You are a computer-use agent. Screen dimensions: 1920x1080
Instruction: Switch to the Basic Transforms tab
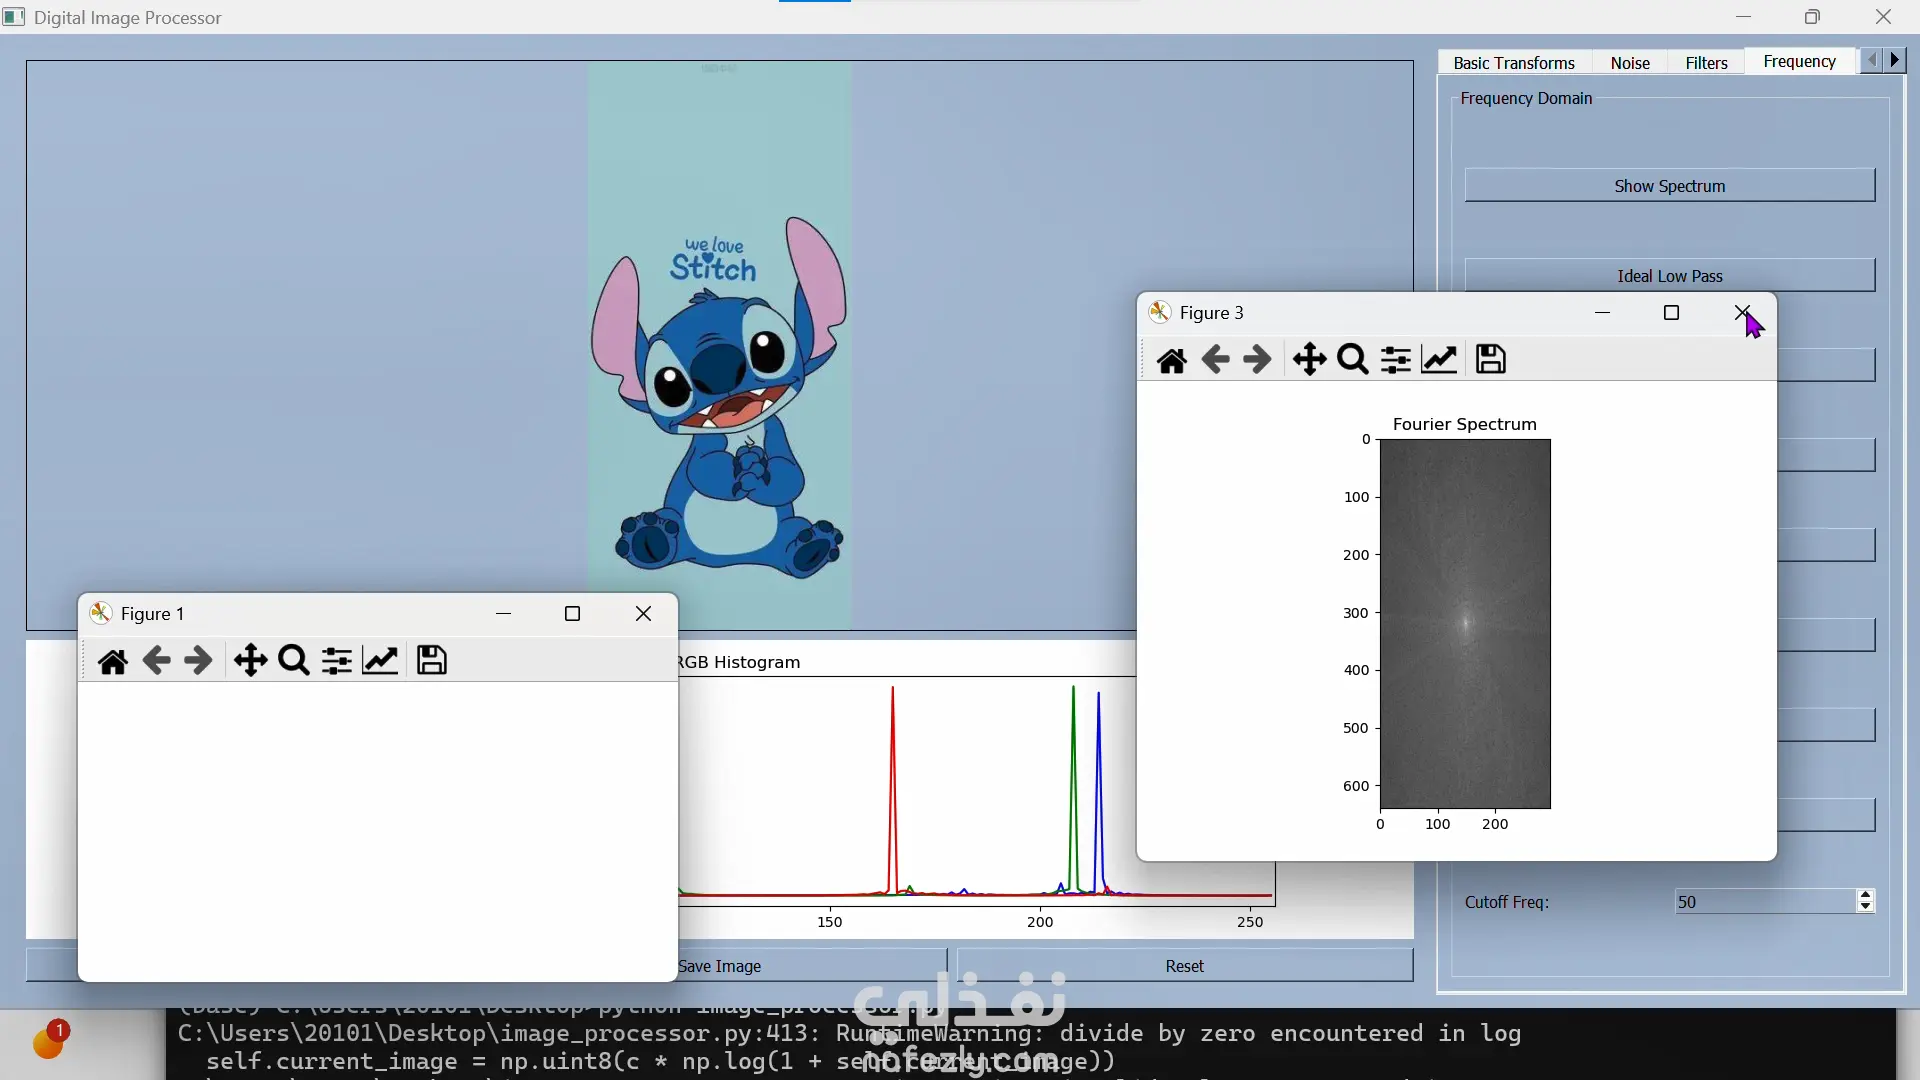pos(1513,63)
